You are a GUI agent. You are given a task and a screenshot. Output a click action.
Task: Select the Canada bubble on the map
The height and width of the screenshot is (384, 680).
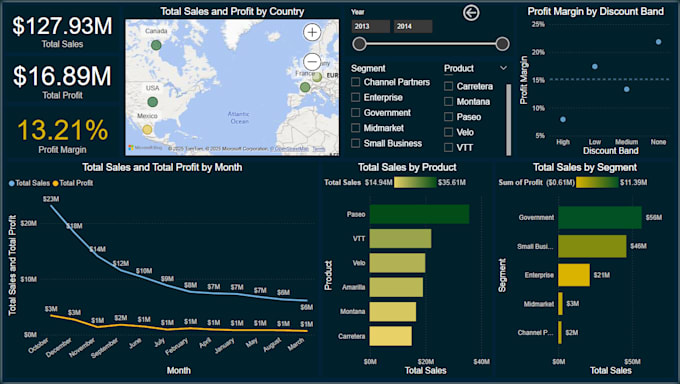pos(156,45)
